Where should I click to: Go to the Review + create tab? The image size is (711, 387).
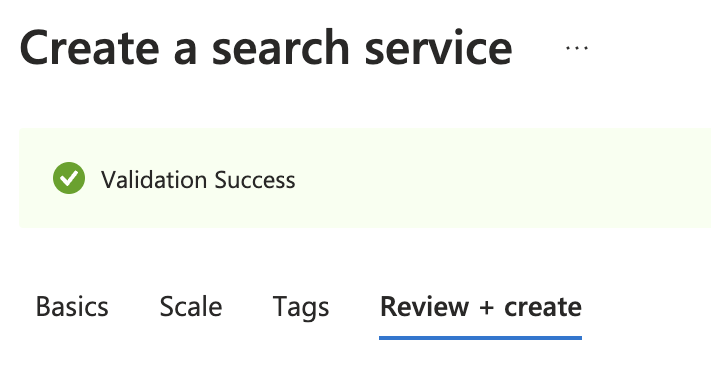coord(481,307)
